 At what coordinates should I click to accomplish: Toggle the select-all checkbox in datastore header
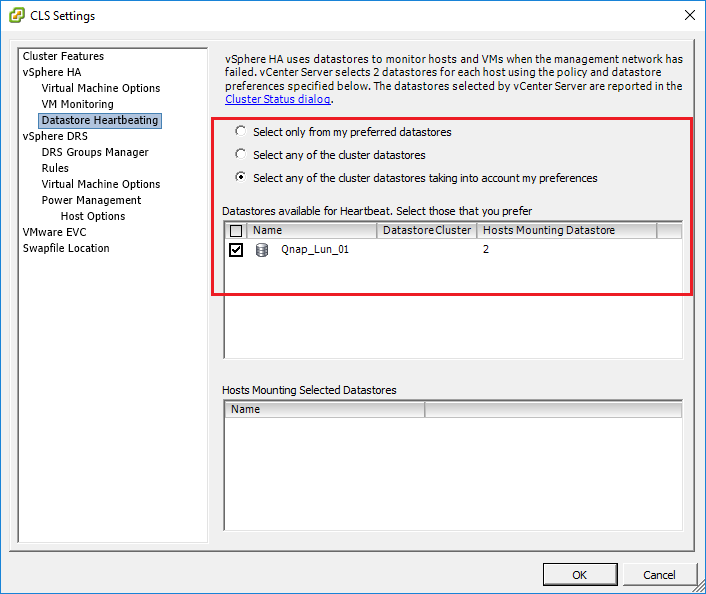(236, 231)
